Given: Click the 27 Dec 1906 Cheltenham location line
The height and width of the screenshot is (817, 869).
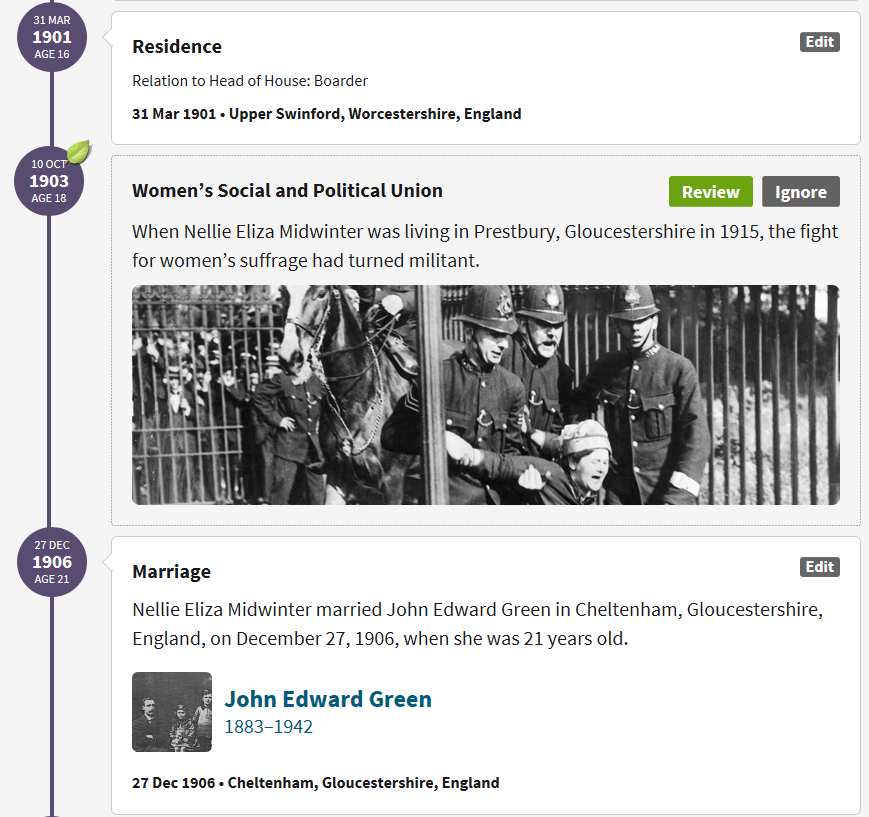Looking at the screenshot, I should [x=315, y=783].
